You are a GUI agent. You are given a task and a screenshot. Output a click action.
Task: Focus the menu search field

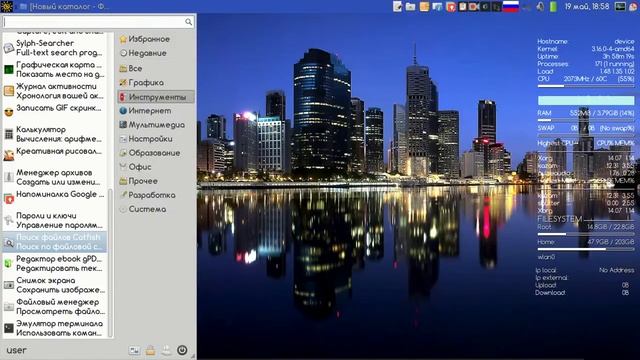pyautogui.click(x=98, y=22)
